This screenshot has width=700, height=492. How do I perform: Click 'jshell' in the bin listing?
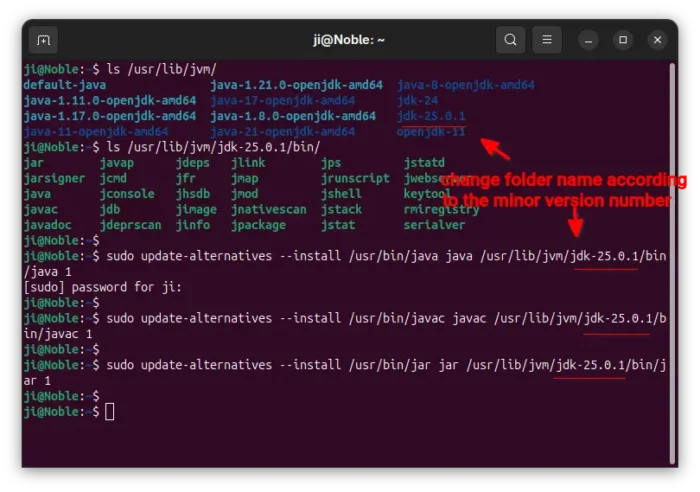[341, 194]
